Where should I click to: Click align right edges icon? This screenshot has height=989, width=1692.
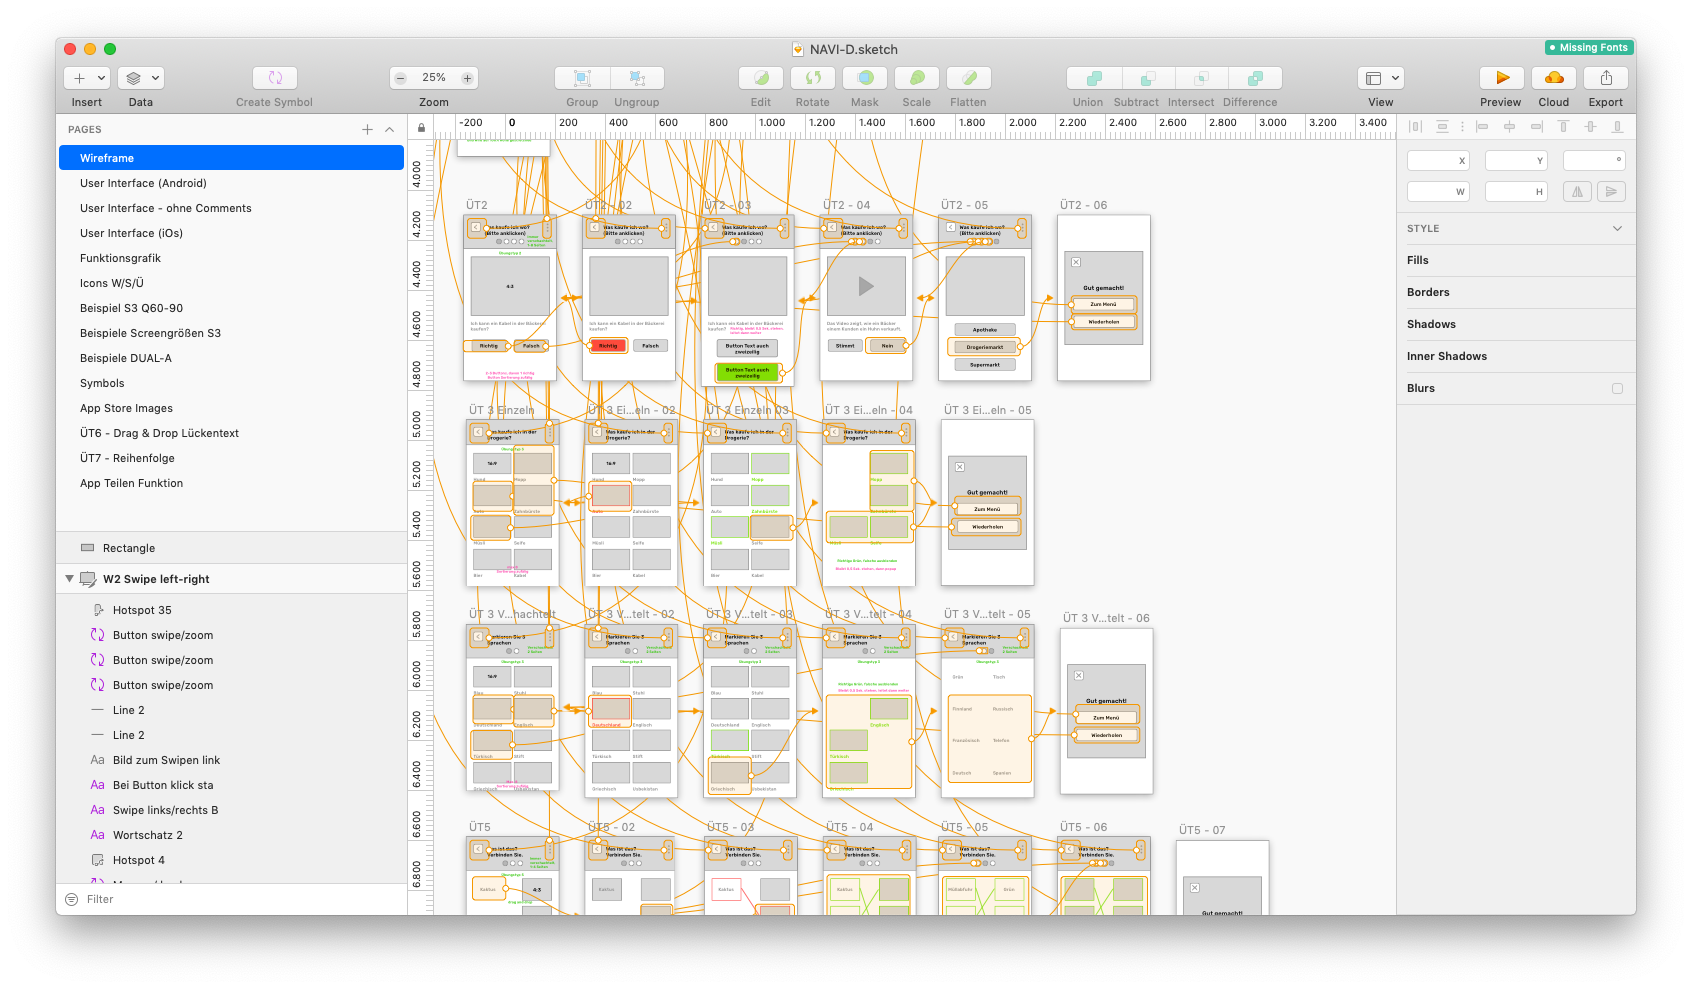pyautogui.click(x=1536, y=127)
